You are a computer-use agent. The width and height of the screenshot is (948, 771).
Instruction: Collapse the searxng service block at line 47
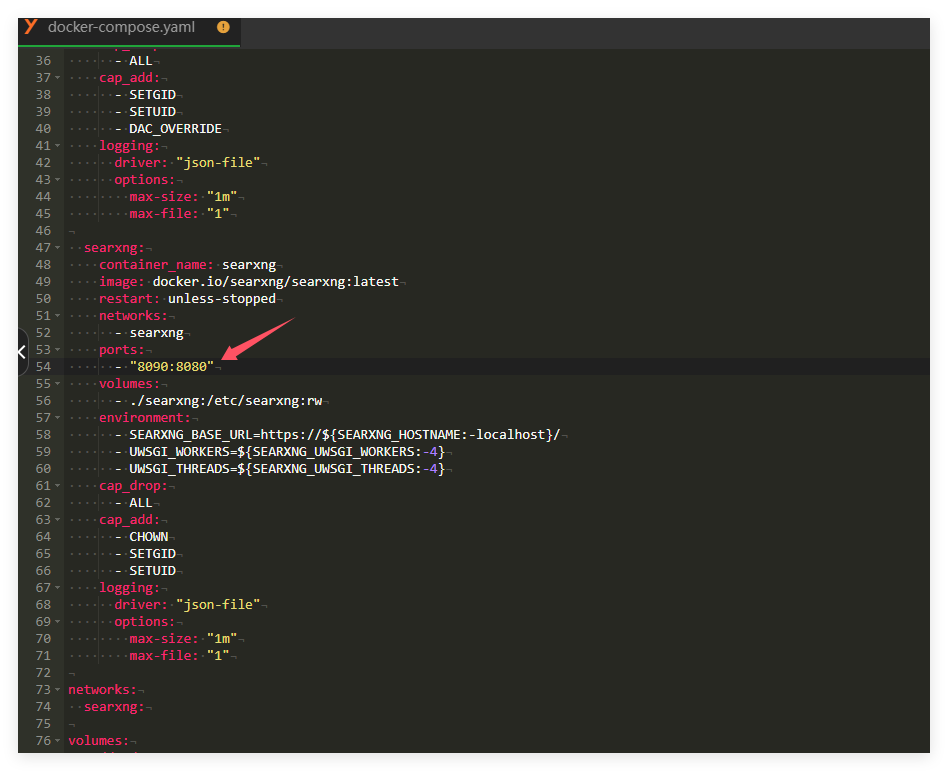tap(58, 248)
